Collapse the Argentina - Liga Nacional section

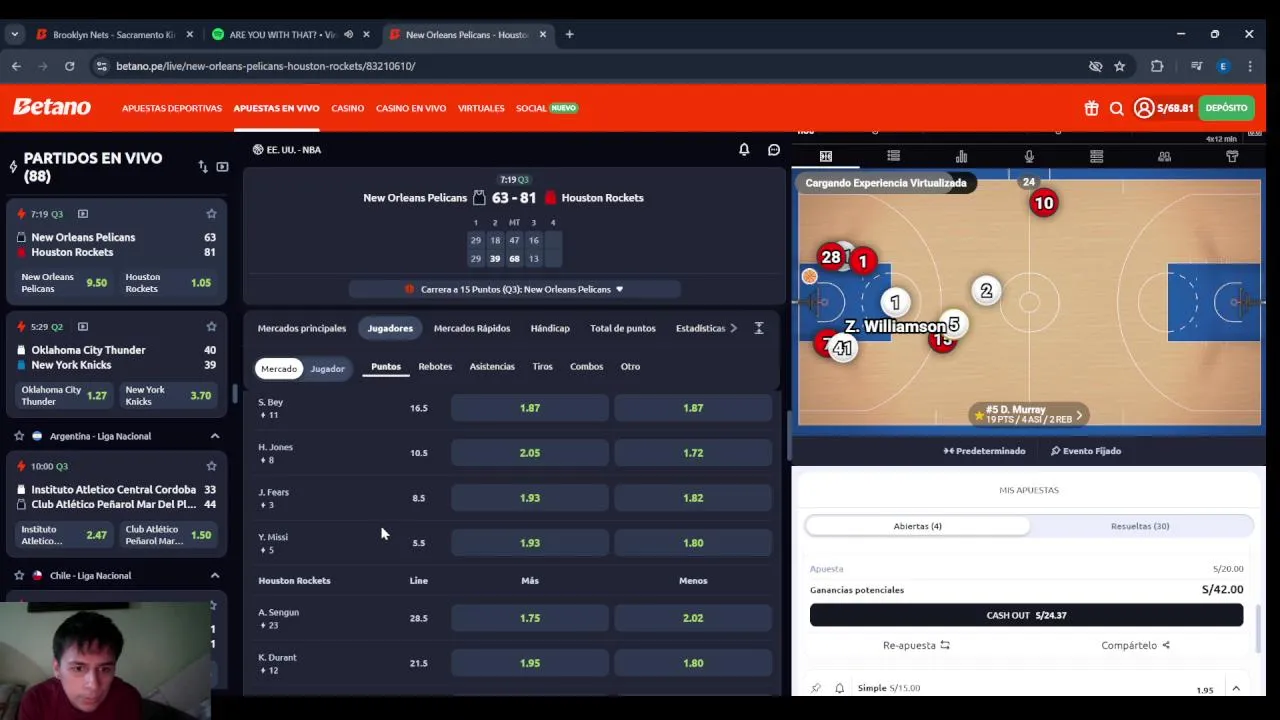coord(214,436)
